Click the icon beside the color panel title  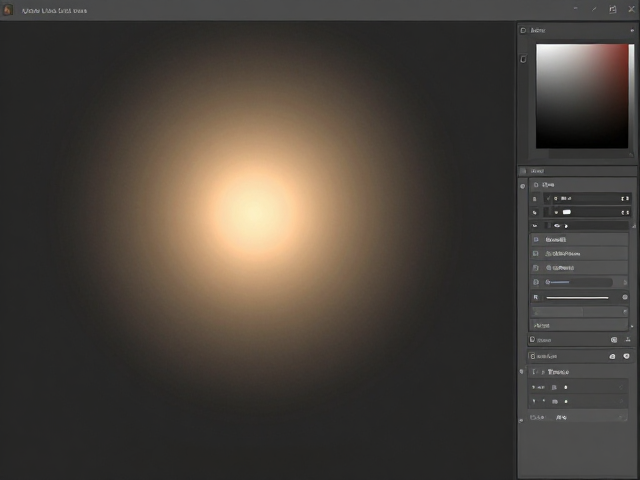523,30
